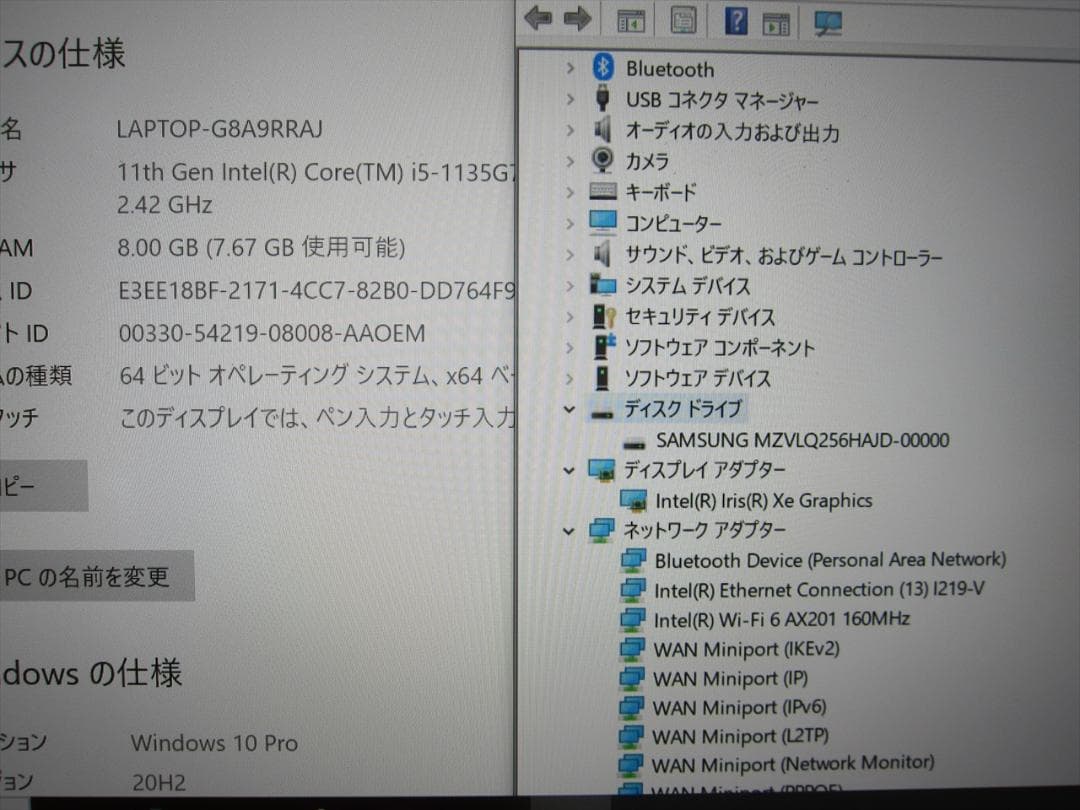Image resolution: width=1080 pixels, height=810 pixels.
Task: Open Help using the blue question mark icon
Action: [734, 19]
